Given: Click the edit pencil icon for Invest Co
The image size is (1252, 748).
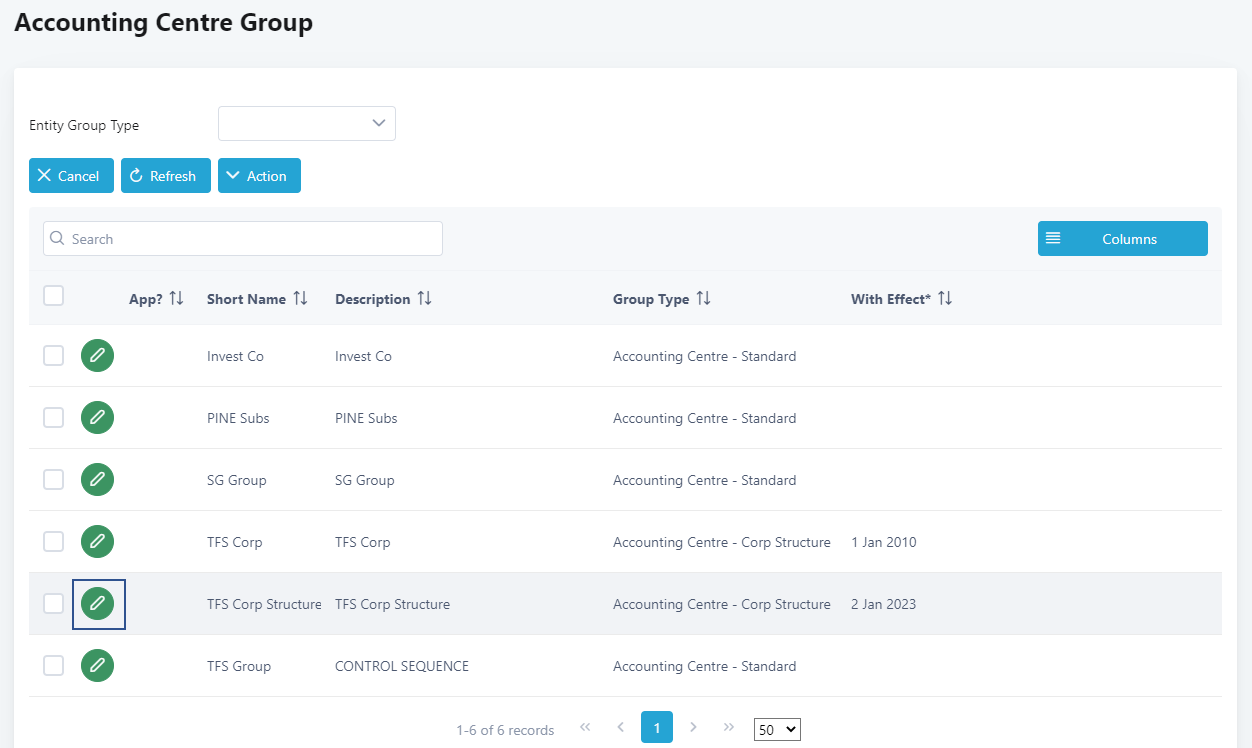Looking at the screenshot, I should pyautogui.click(x=97, y=356).
